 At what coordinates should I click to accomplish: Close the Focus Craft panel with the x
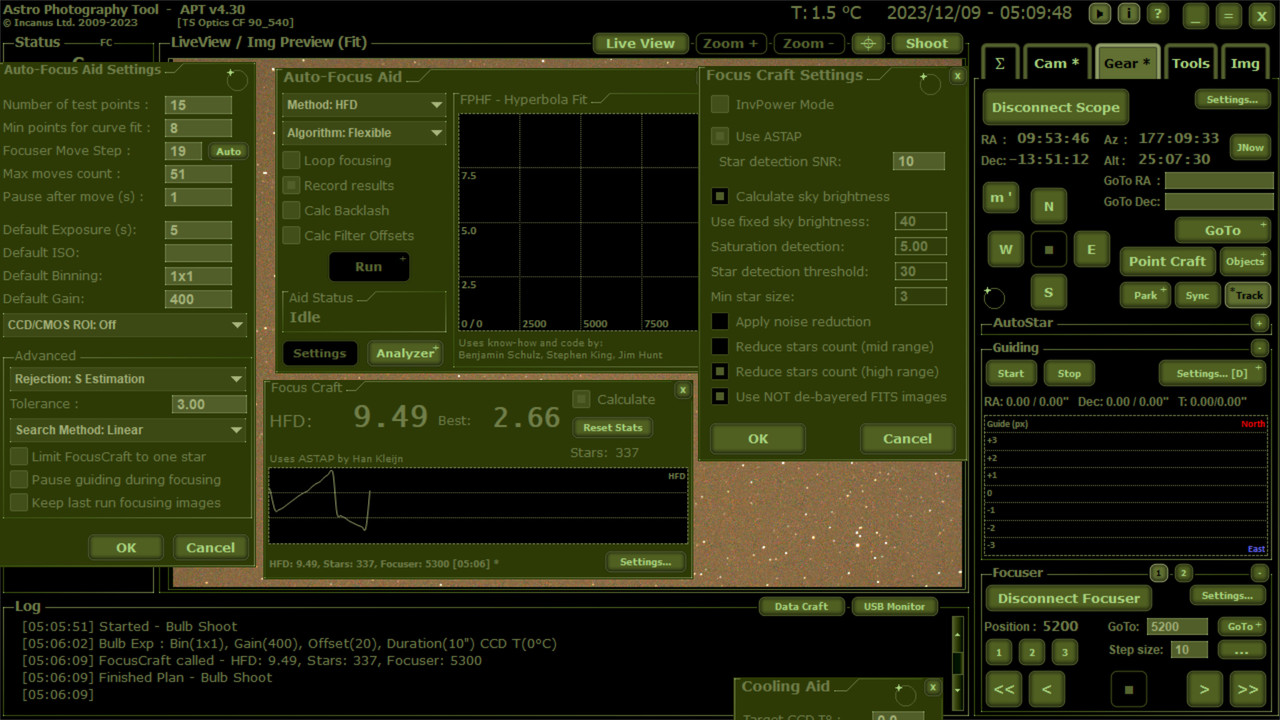(683, 390)
